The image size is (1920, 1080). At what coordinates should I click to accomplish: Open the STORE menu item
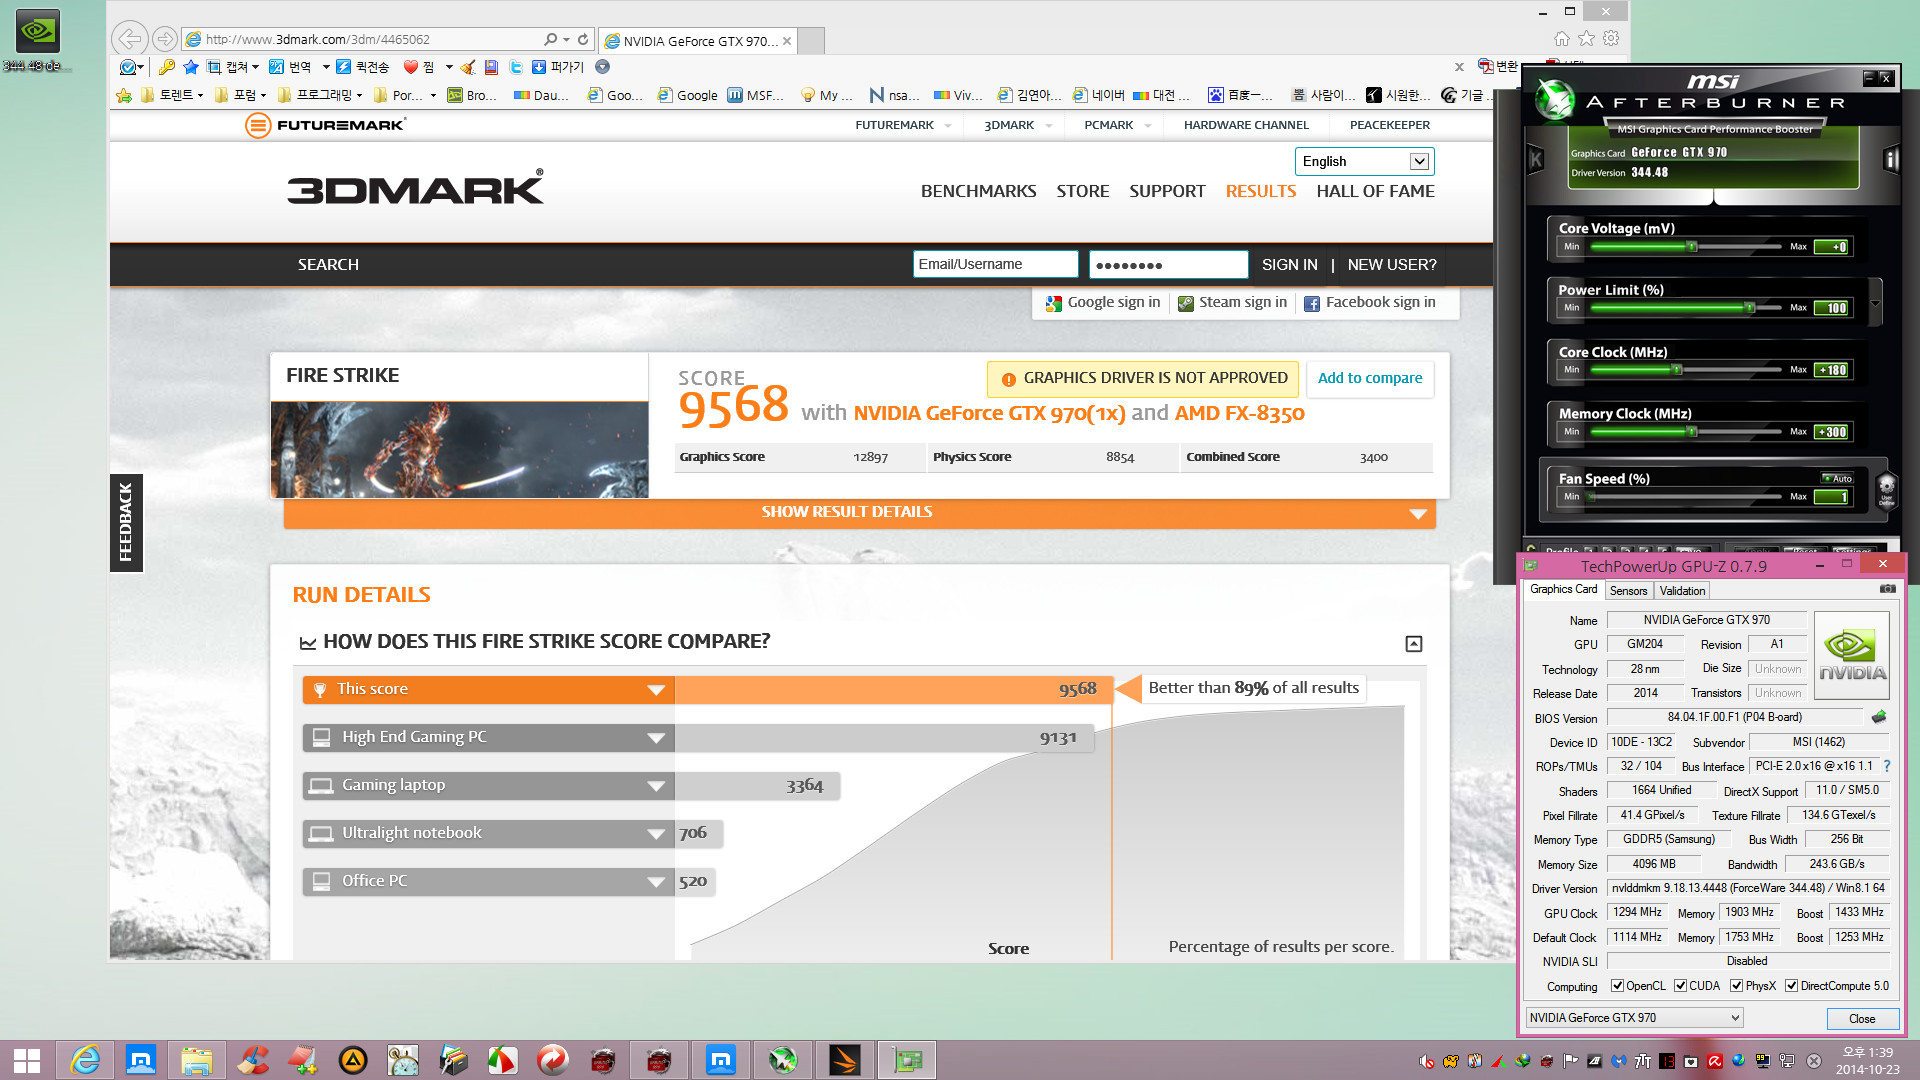click(x=1082, y=191)
